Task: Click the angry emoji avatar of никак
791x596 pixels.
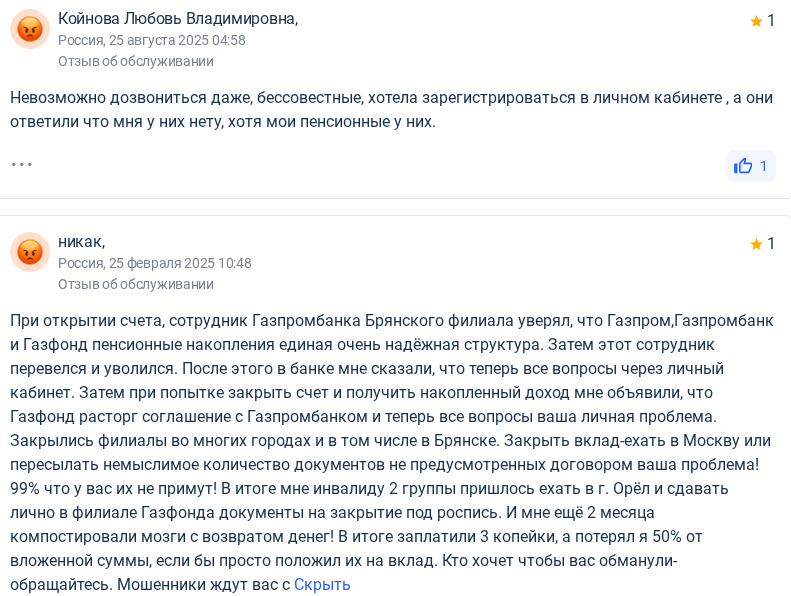Action: 30,252
